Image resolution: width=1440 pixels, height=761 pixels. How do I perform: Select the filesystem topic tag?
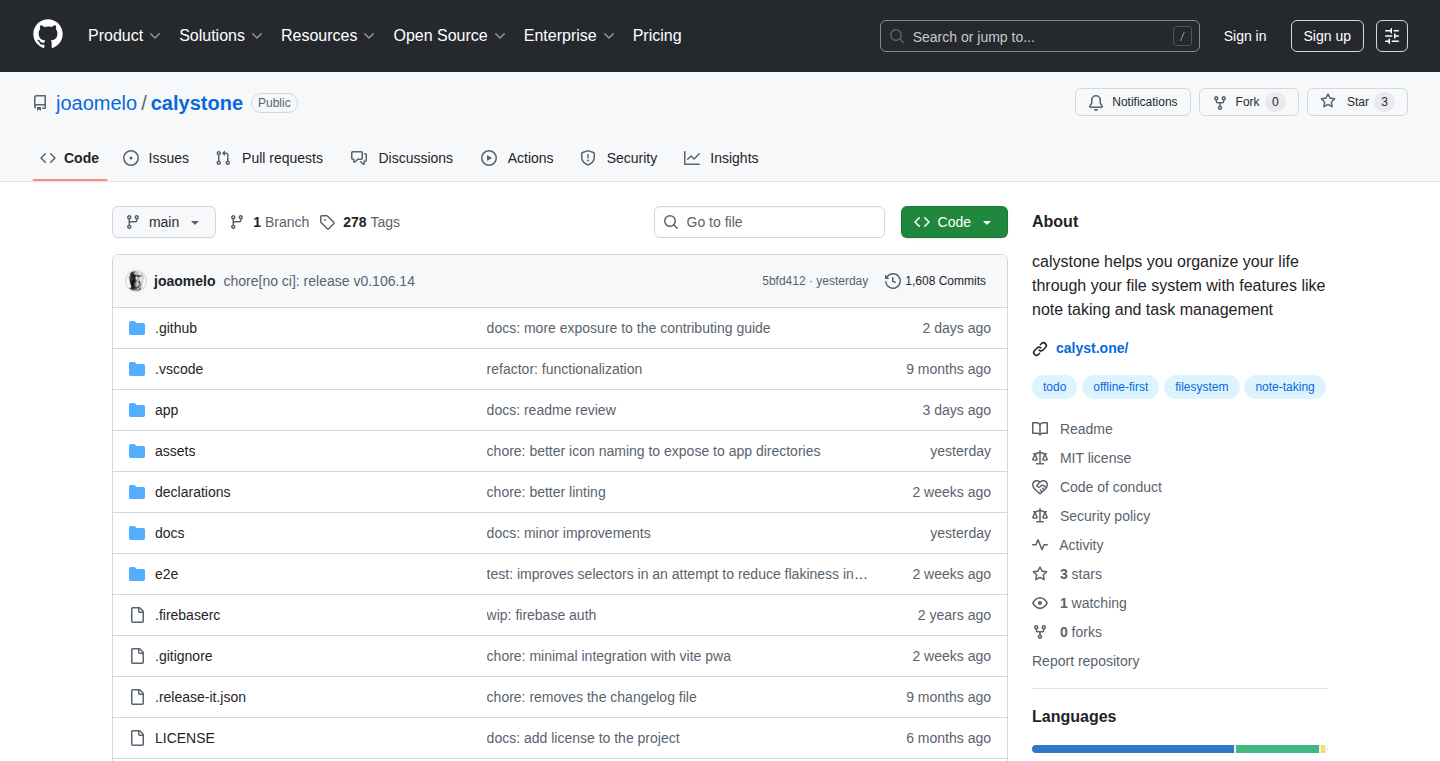click(1202, 387)
